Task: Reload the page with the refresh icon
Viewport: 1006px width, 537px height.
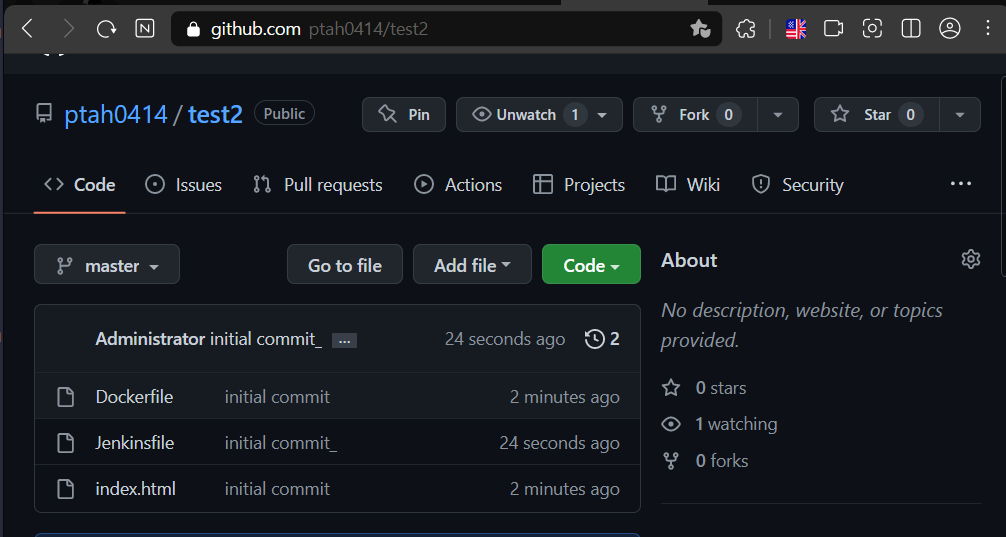Action: click(x=107, y=28)
